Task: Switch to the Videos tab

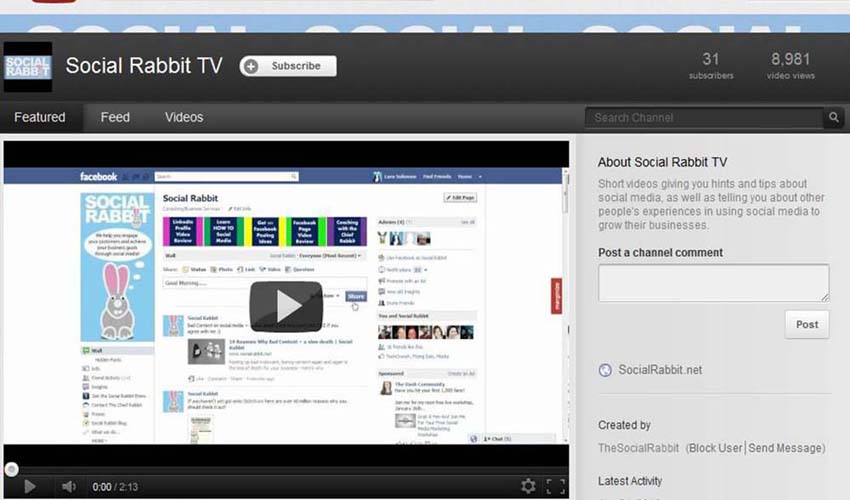Action: tap(184, 117)
